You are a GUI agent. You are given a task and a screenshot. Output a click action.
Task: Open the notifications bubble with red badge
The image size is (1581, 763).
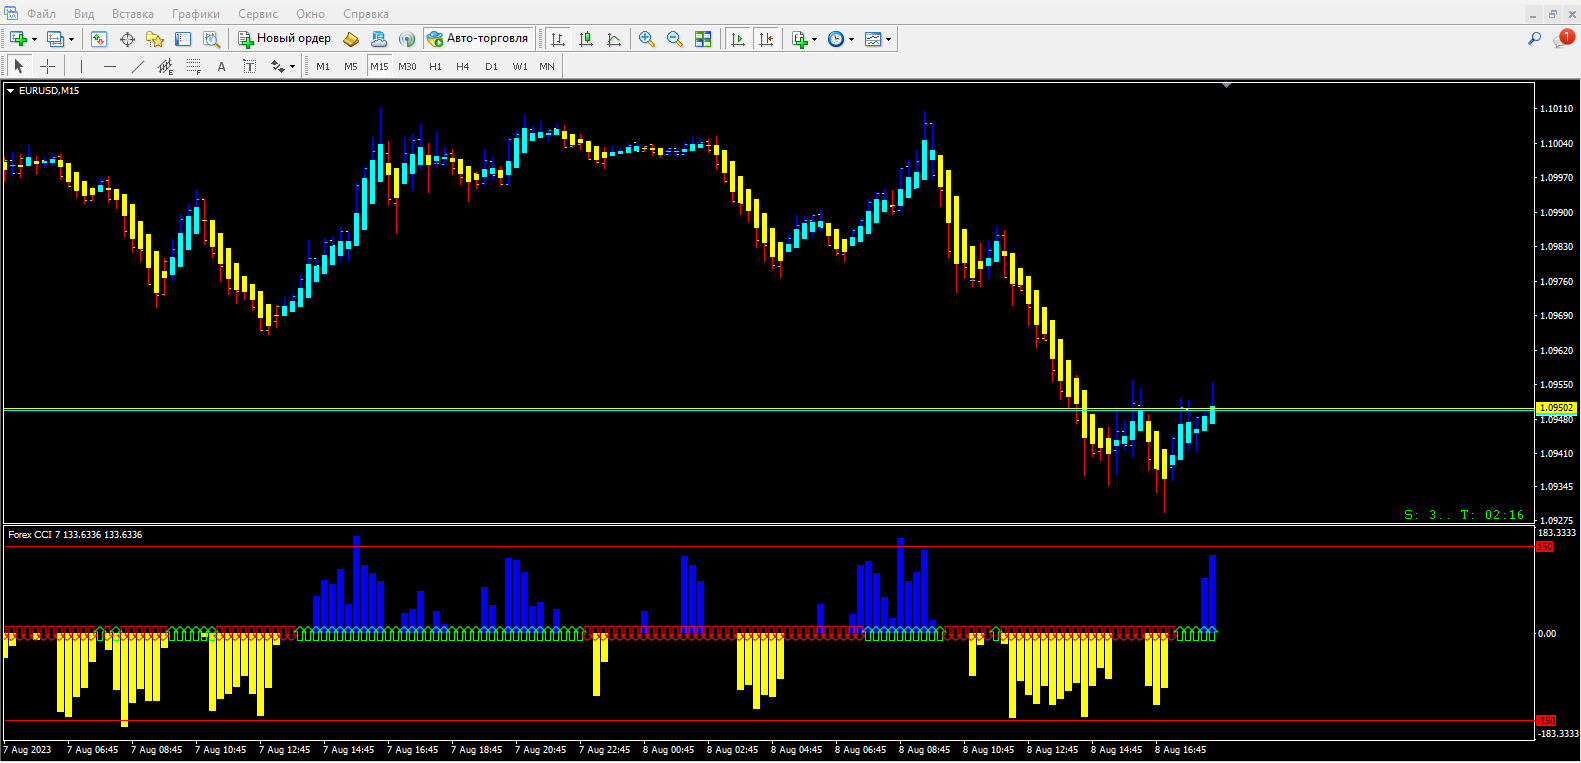click(x=1562, y=39)
